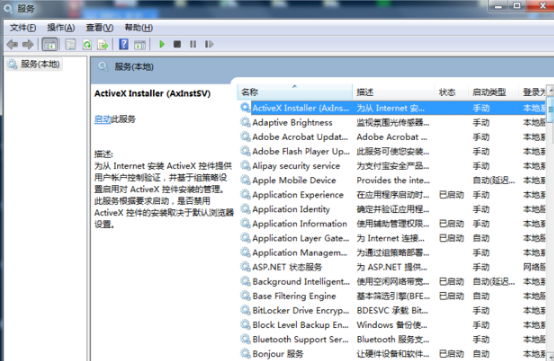The height and width of the screenshot is (361, 554).
Task: Click 网络服务 login cell of ASP.NET row
Action: (534, 267)
